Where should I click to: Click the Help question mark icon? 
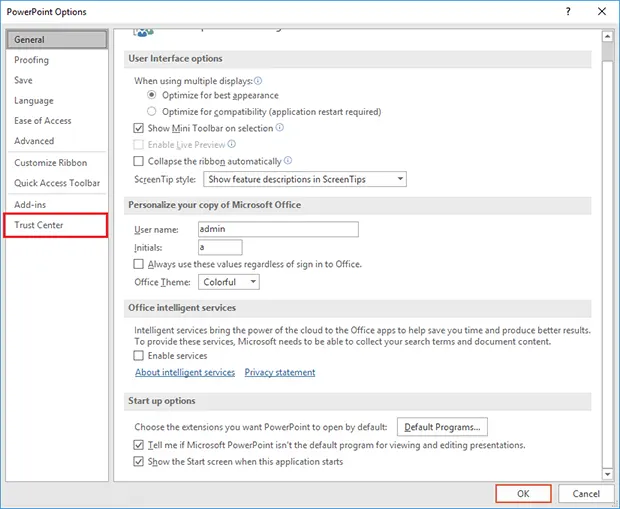click(x=568, y=11)
